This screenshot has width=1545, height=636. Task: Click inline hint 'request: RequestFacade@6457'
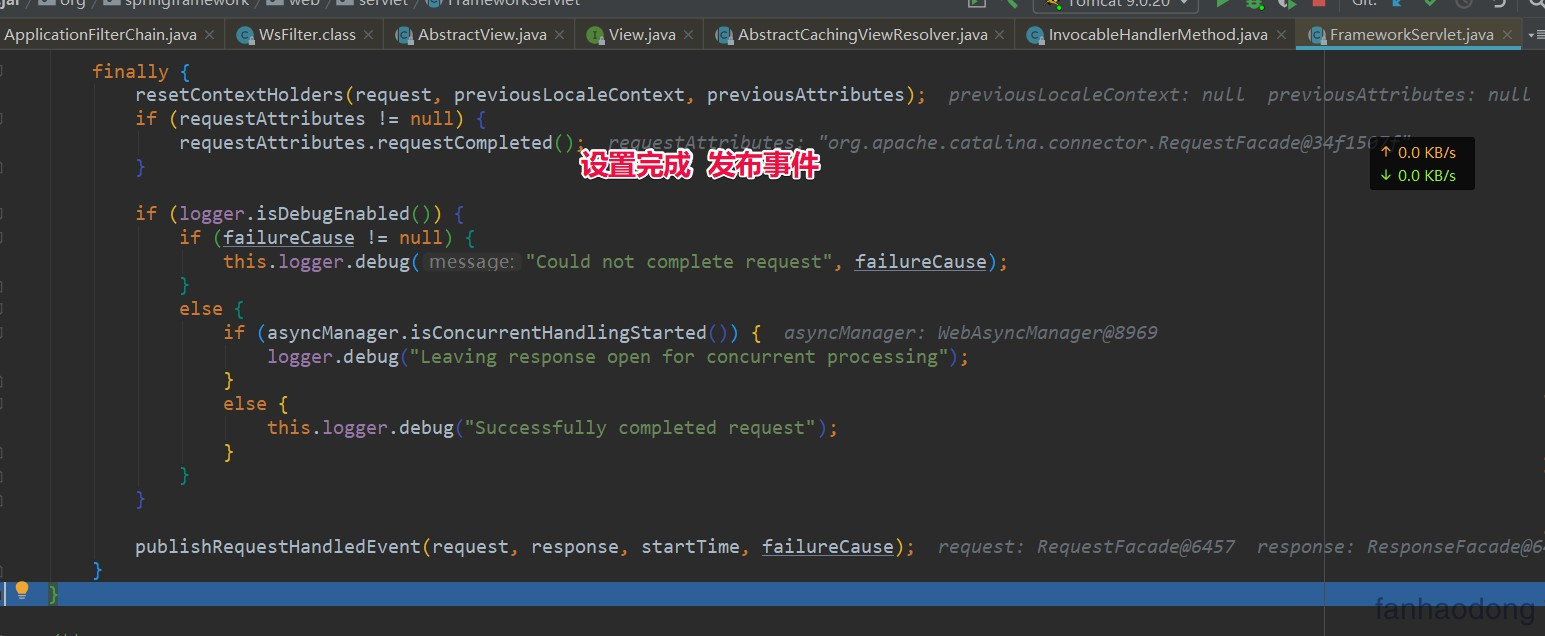[x=1086, y=547]
